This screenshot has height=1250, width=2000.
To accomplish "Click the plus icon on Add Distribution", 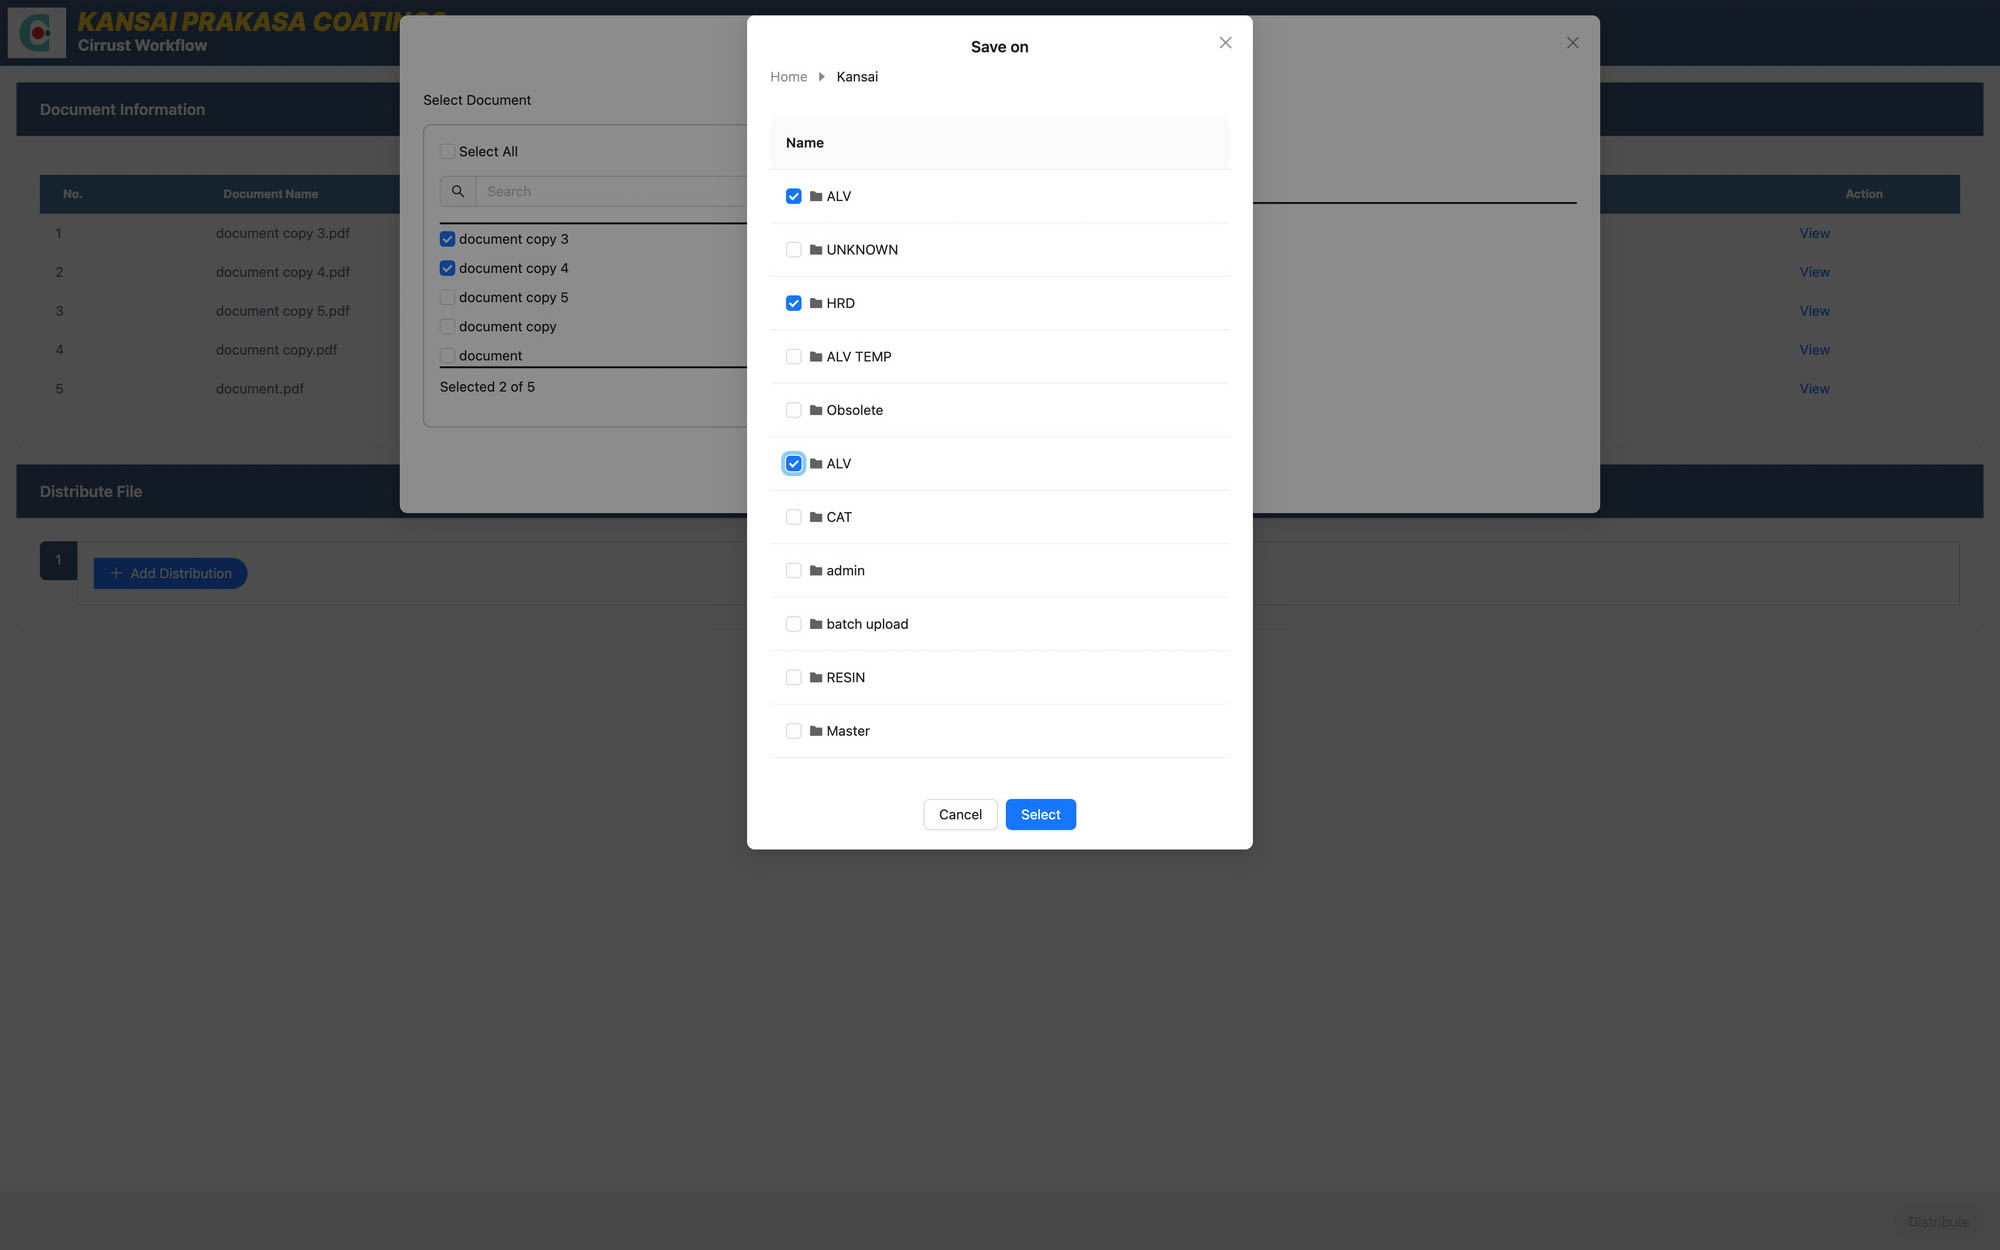I will 115,573.
